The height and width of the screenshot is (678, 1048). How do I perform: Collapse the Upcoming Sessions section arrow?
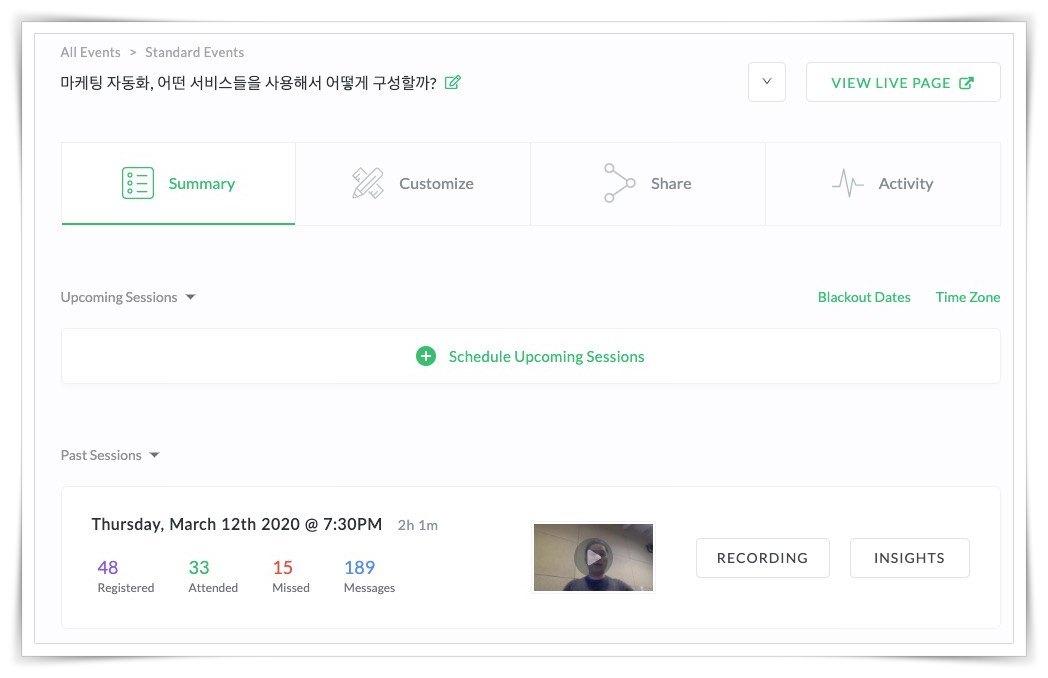pos(190,297)
